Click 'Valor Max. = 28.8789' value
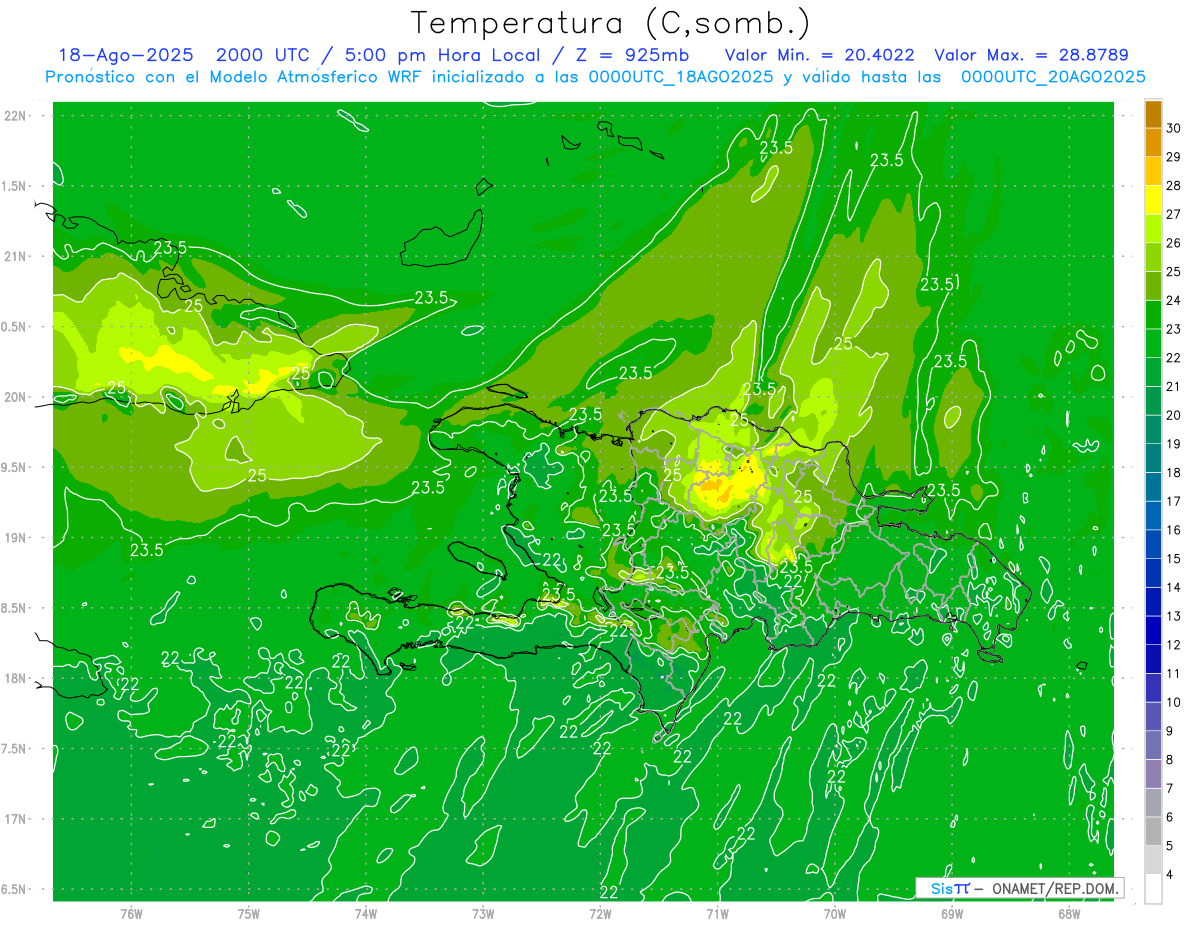 coord(1031,55)
